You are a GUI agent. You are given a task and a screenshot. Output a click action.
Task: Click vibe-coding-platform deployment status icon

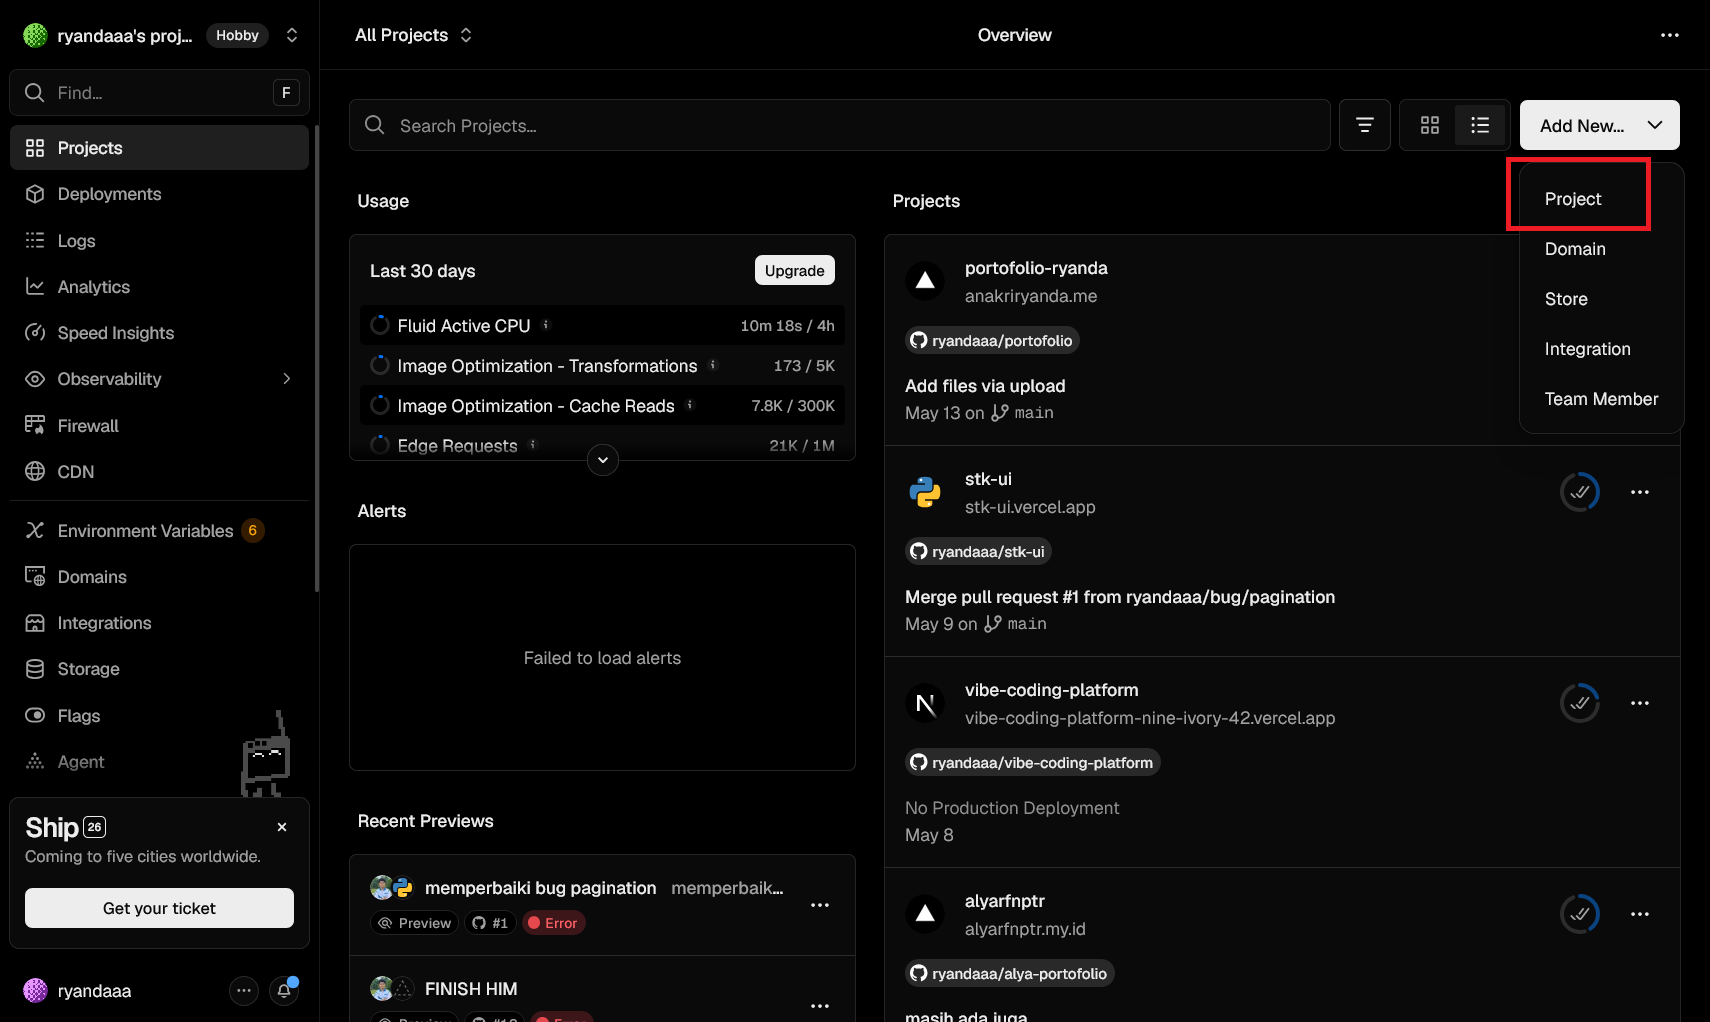(x=1580, y=703)
